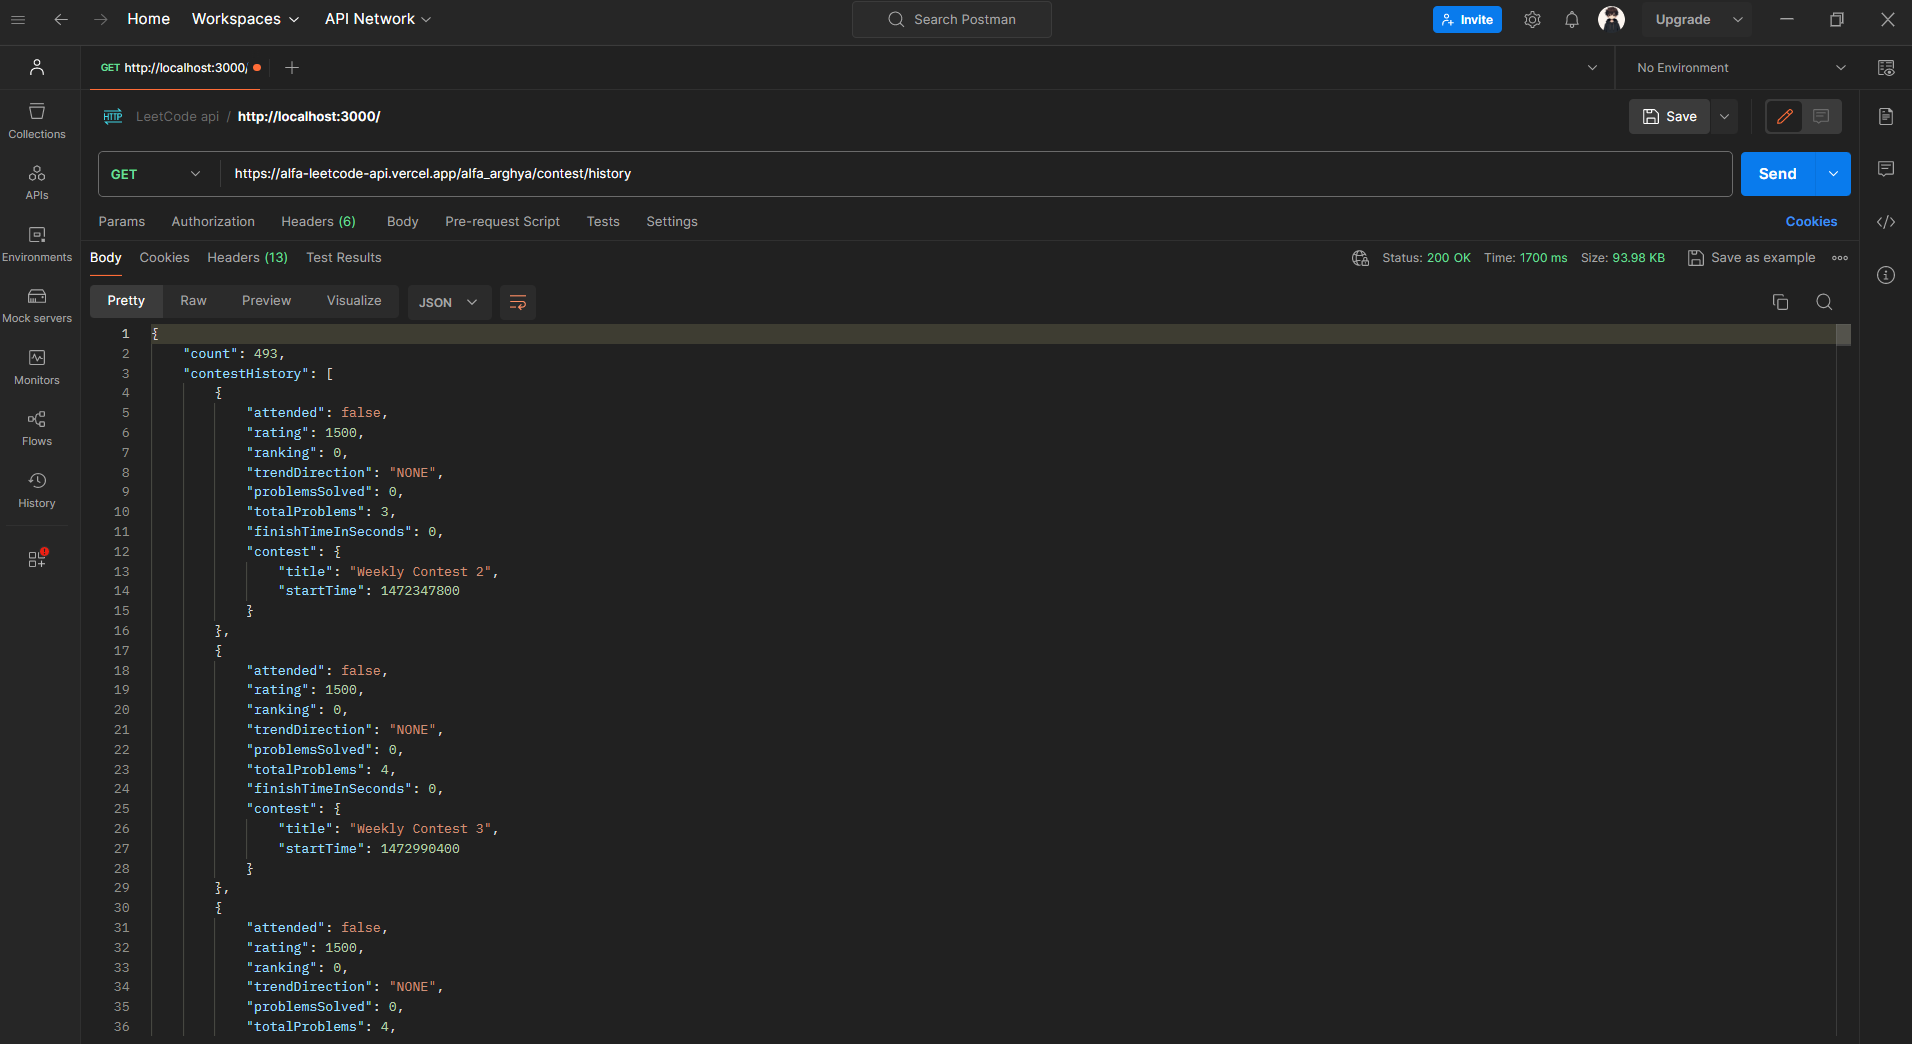Open Collections in the sidebar
Image resolution: width=1912 pixels, height=1044 pixels.
click(37, 120)
